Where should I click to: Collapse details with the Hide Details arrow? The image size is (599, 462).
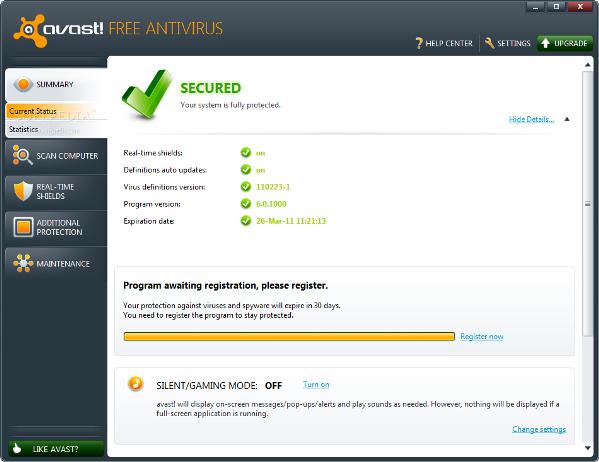(x=567, y=119)
